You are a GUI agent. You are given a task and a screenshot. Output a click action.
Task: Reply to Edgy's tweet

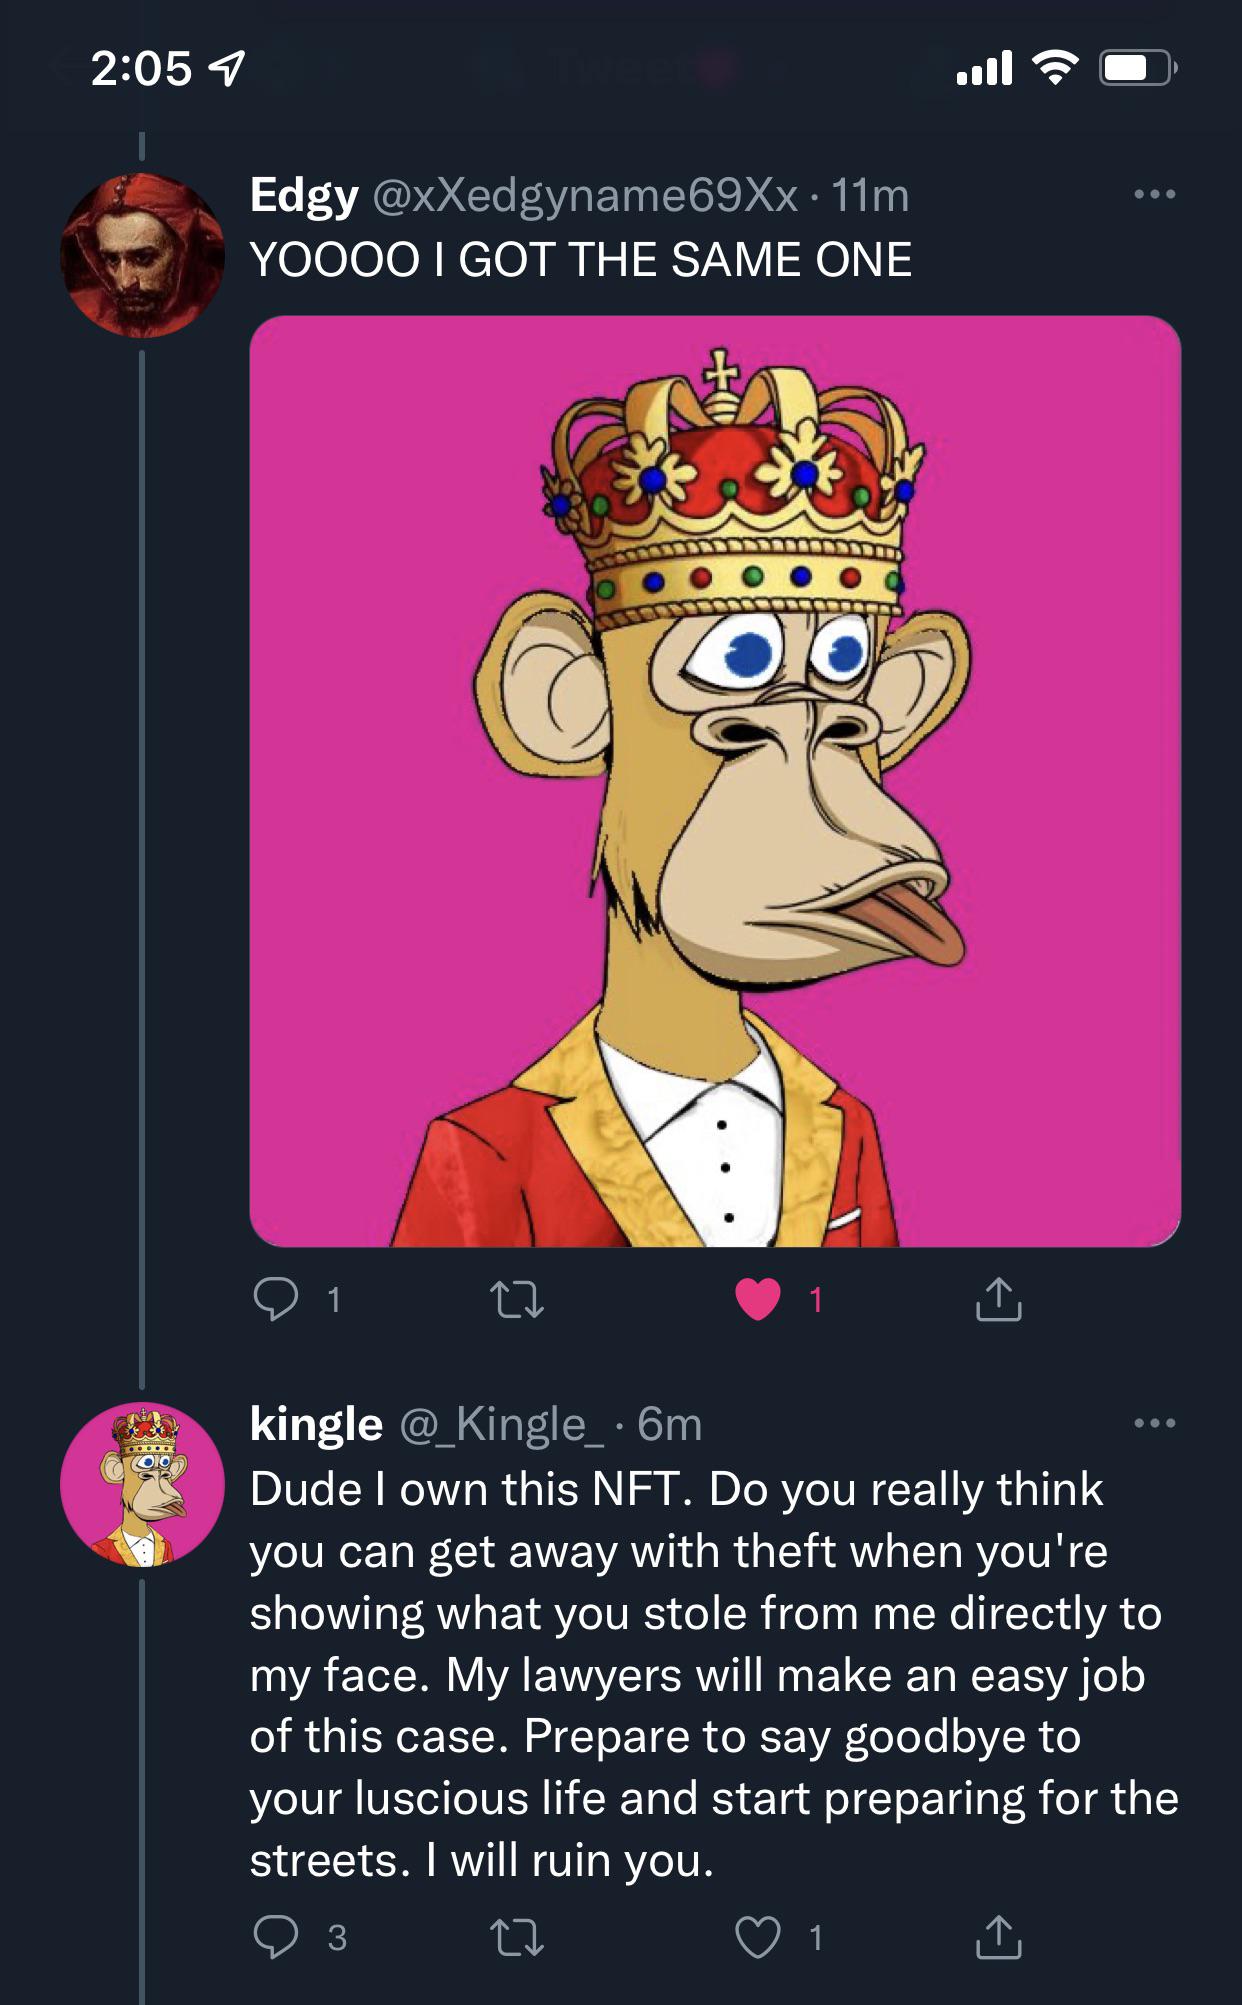276,1299
